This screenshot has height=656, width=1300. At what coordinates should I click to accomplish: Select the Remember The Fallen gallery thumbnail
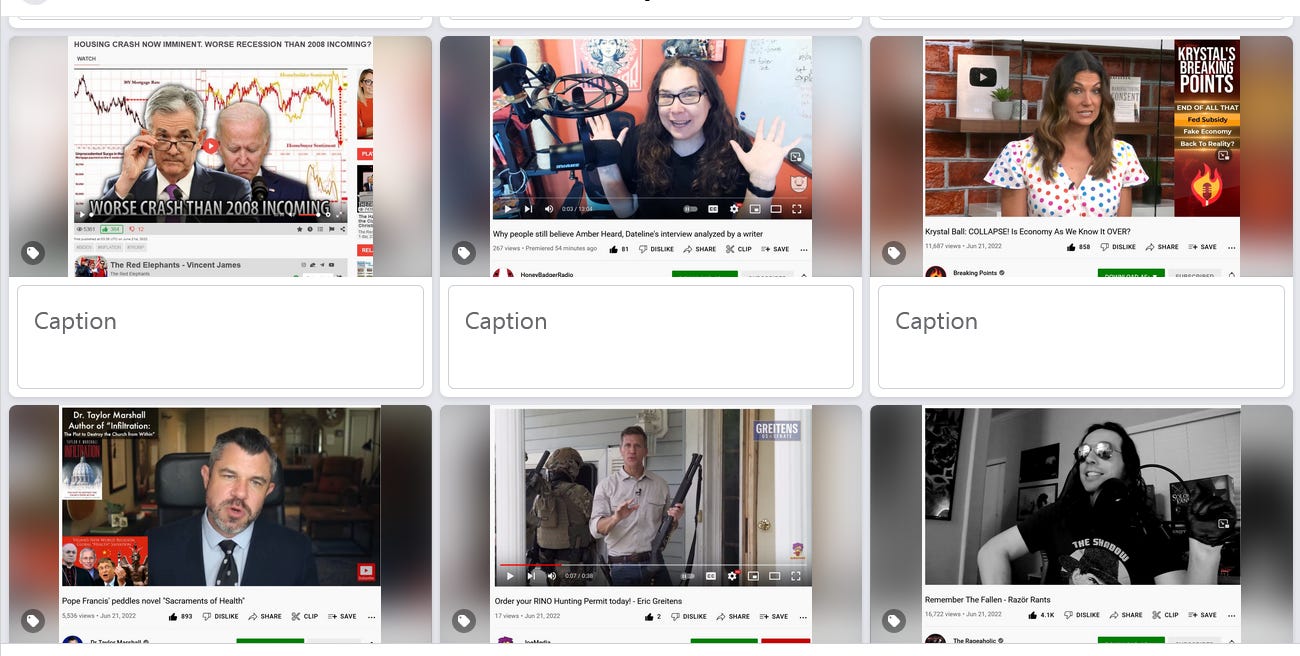(x=1081, y=524)
